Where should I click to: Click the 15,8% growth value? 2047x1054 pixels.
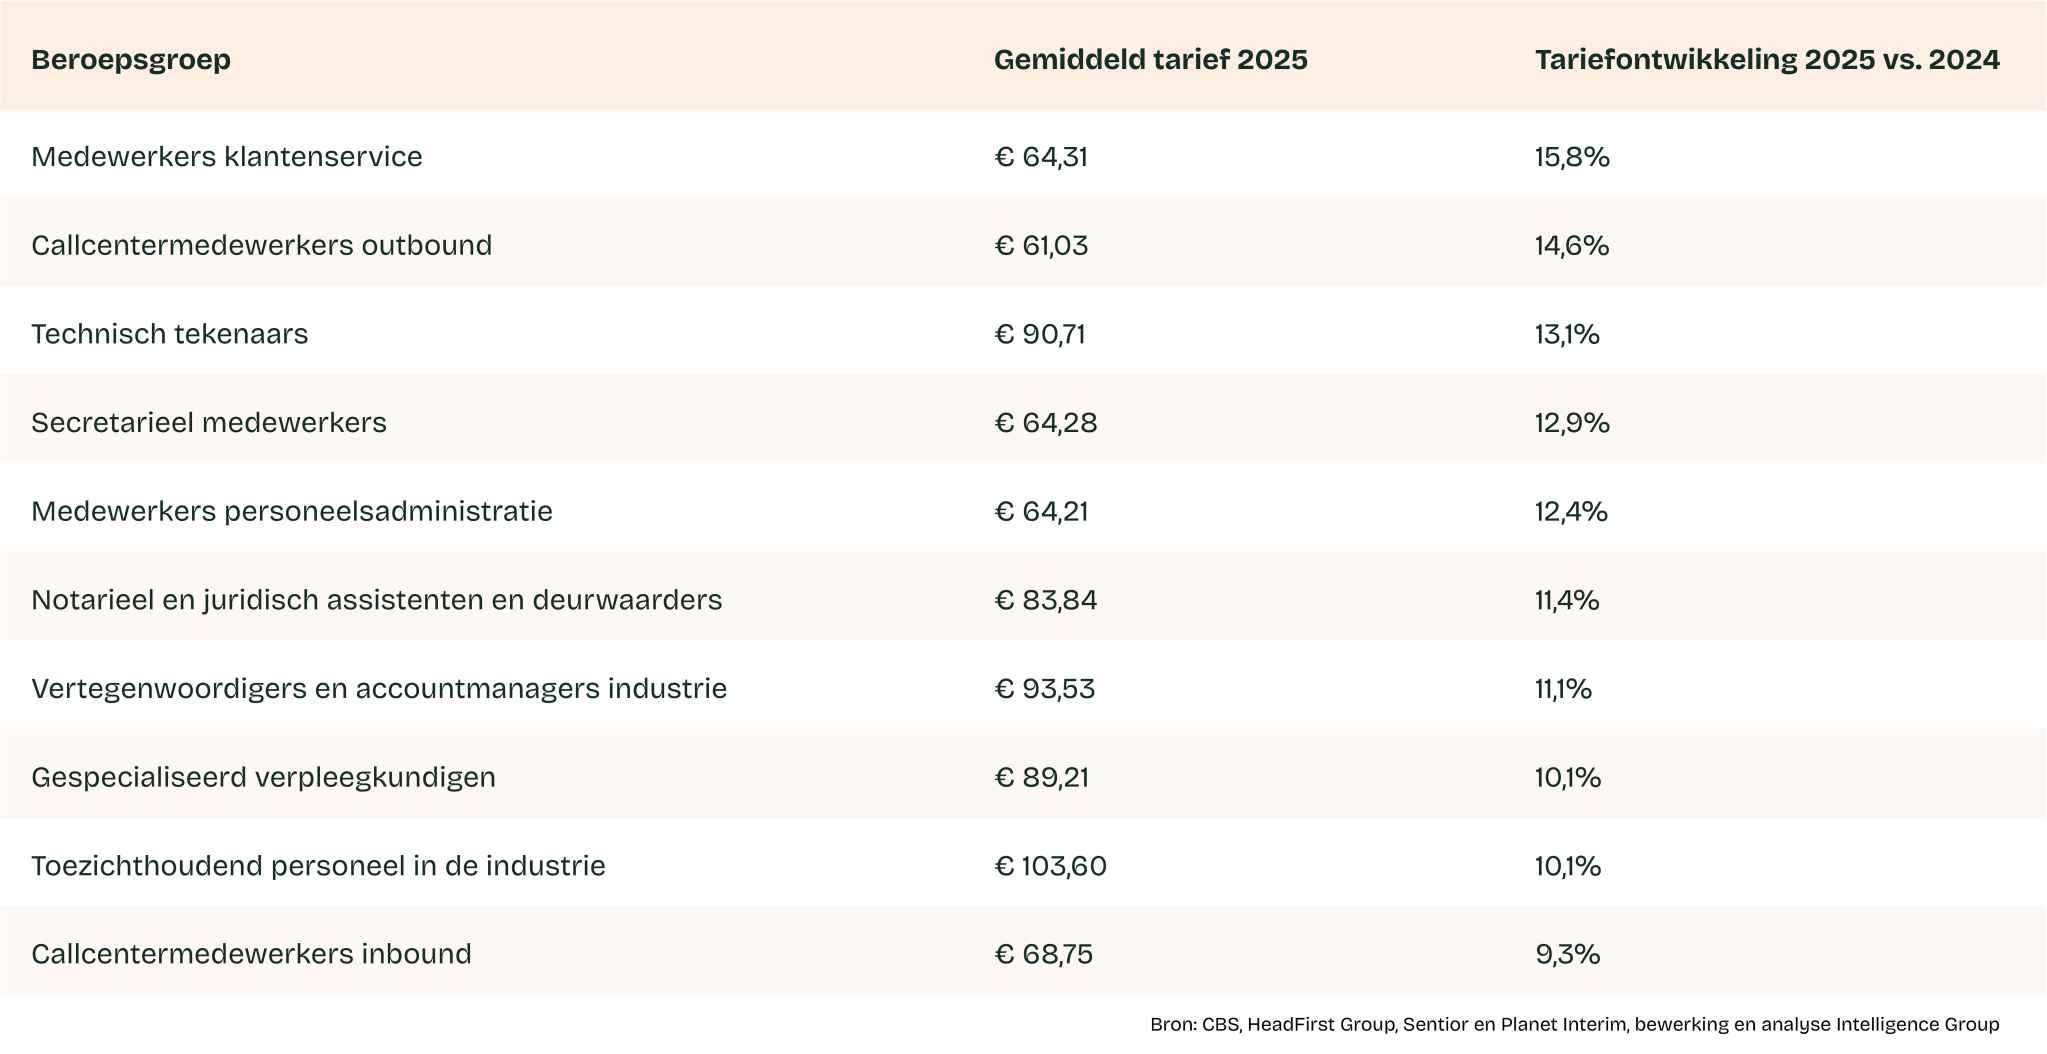1572,157
